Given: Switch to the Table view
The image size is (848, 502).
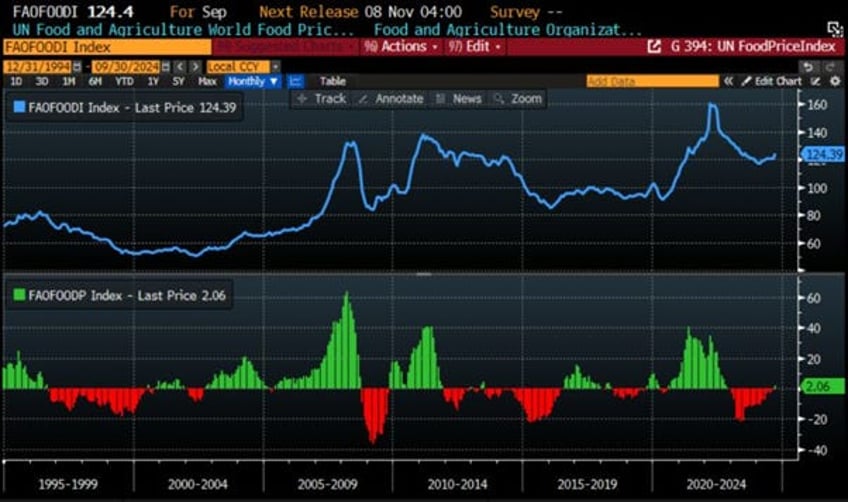Looking at the screenshot, I should point(332,82).
